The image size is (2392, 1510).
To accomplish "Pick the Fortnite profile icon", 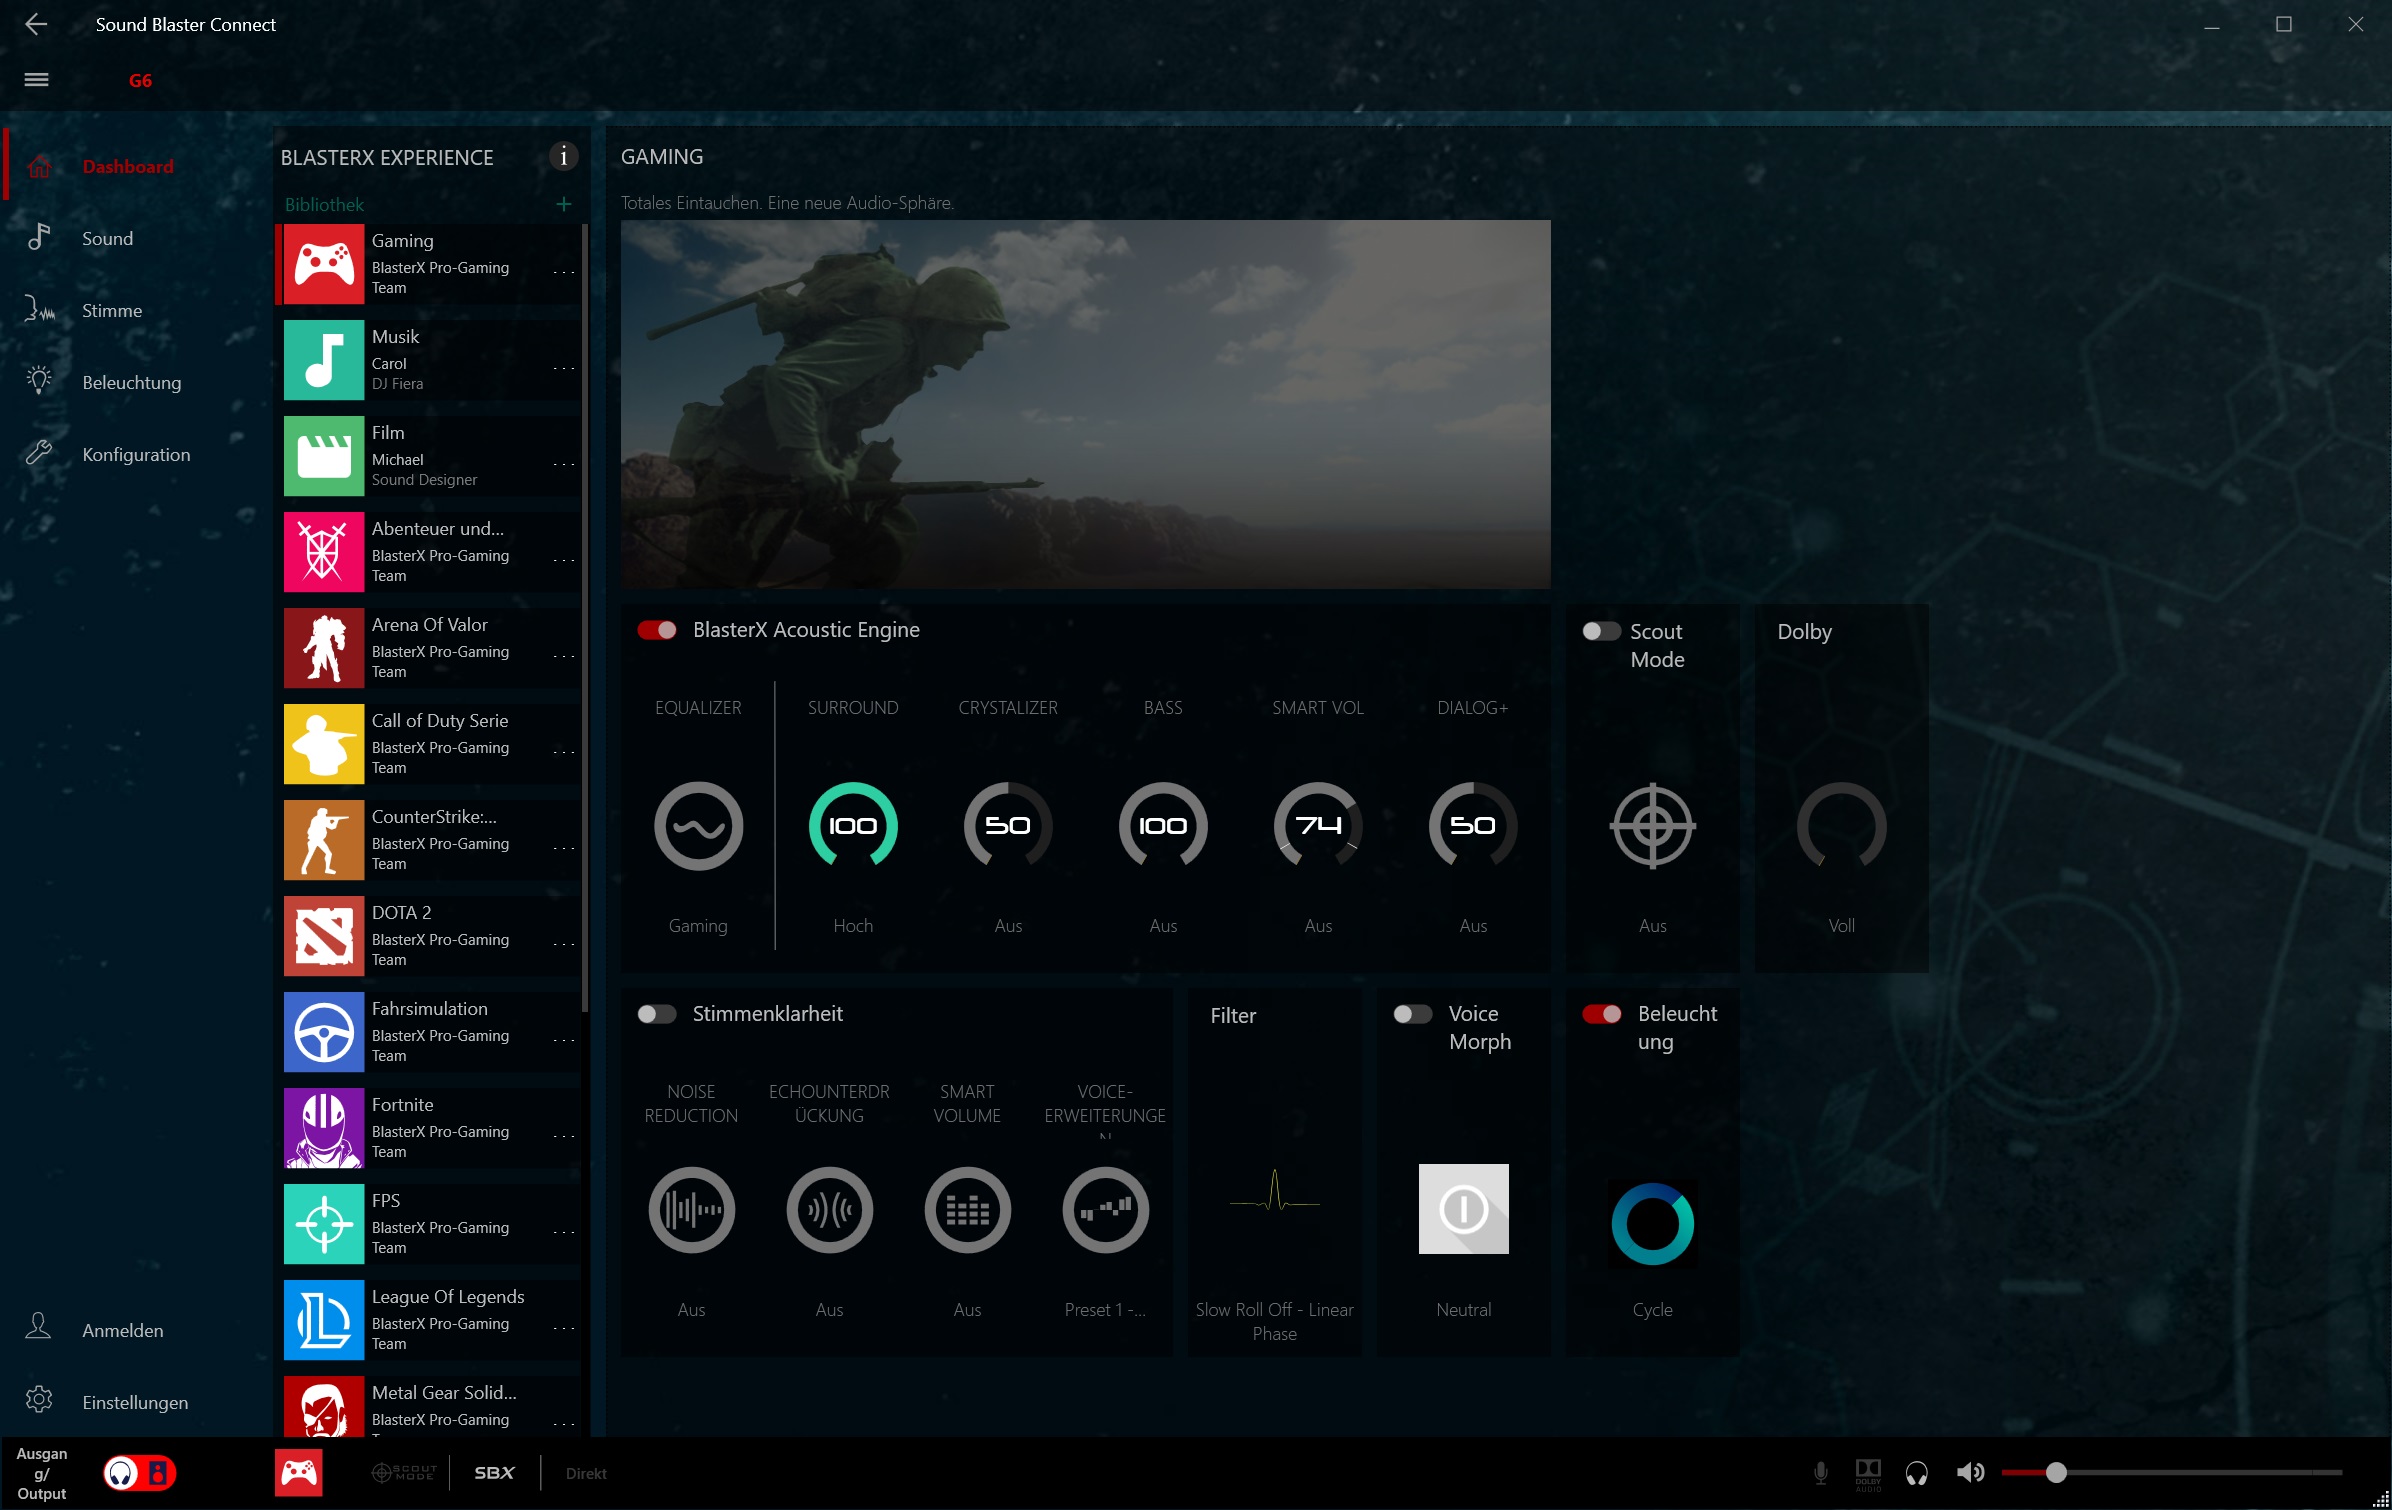I will click(324, 1128).
